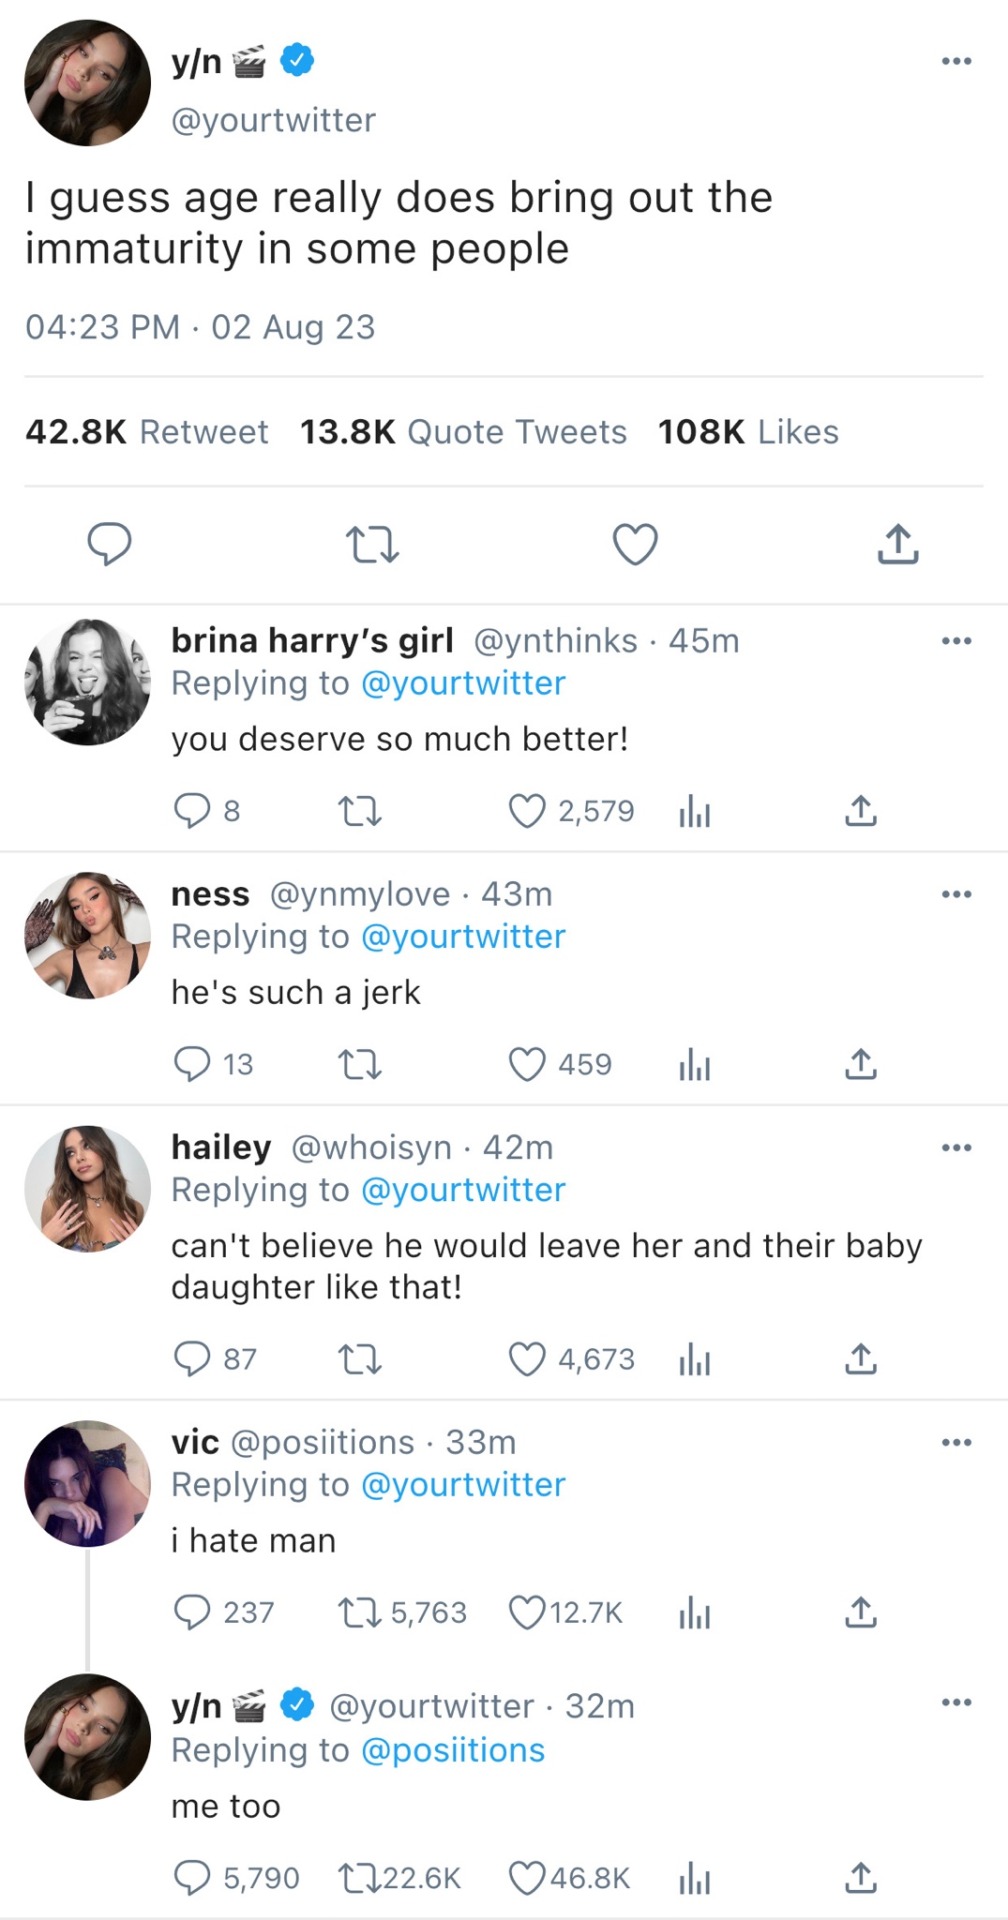Retweet ness's 'he's such a jerk' reply

(x=360, y=1065)
